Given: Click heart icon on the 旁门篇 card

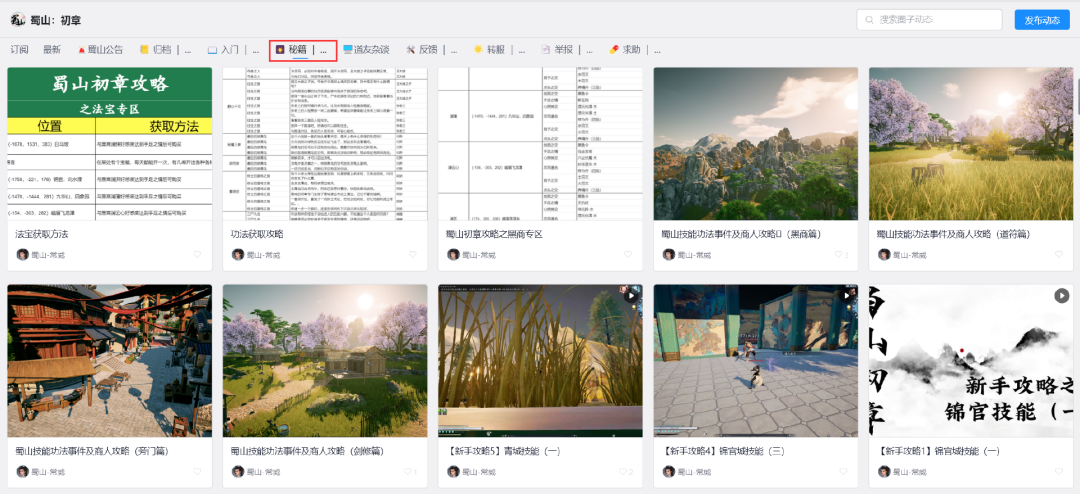Looking at the screenshot, I should point(197,472).
